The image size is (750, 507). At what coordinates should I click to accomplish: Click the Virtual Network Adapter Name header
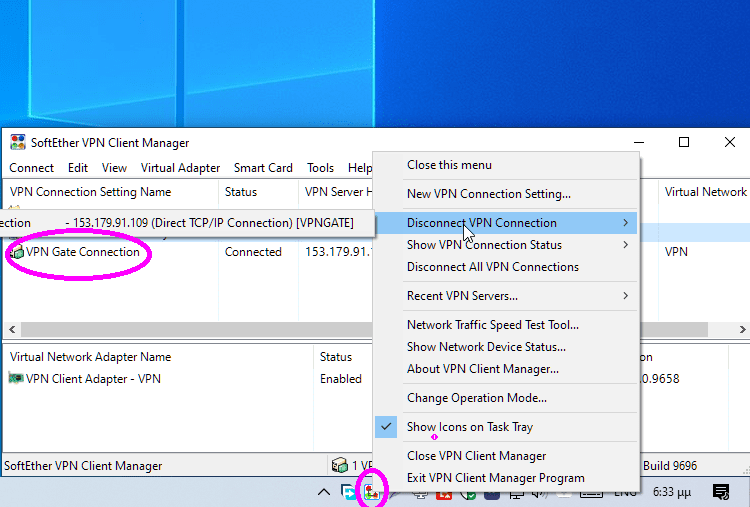pos(158,357)
